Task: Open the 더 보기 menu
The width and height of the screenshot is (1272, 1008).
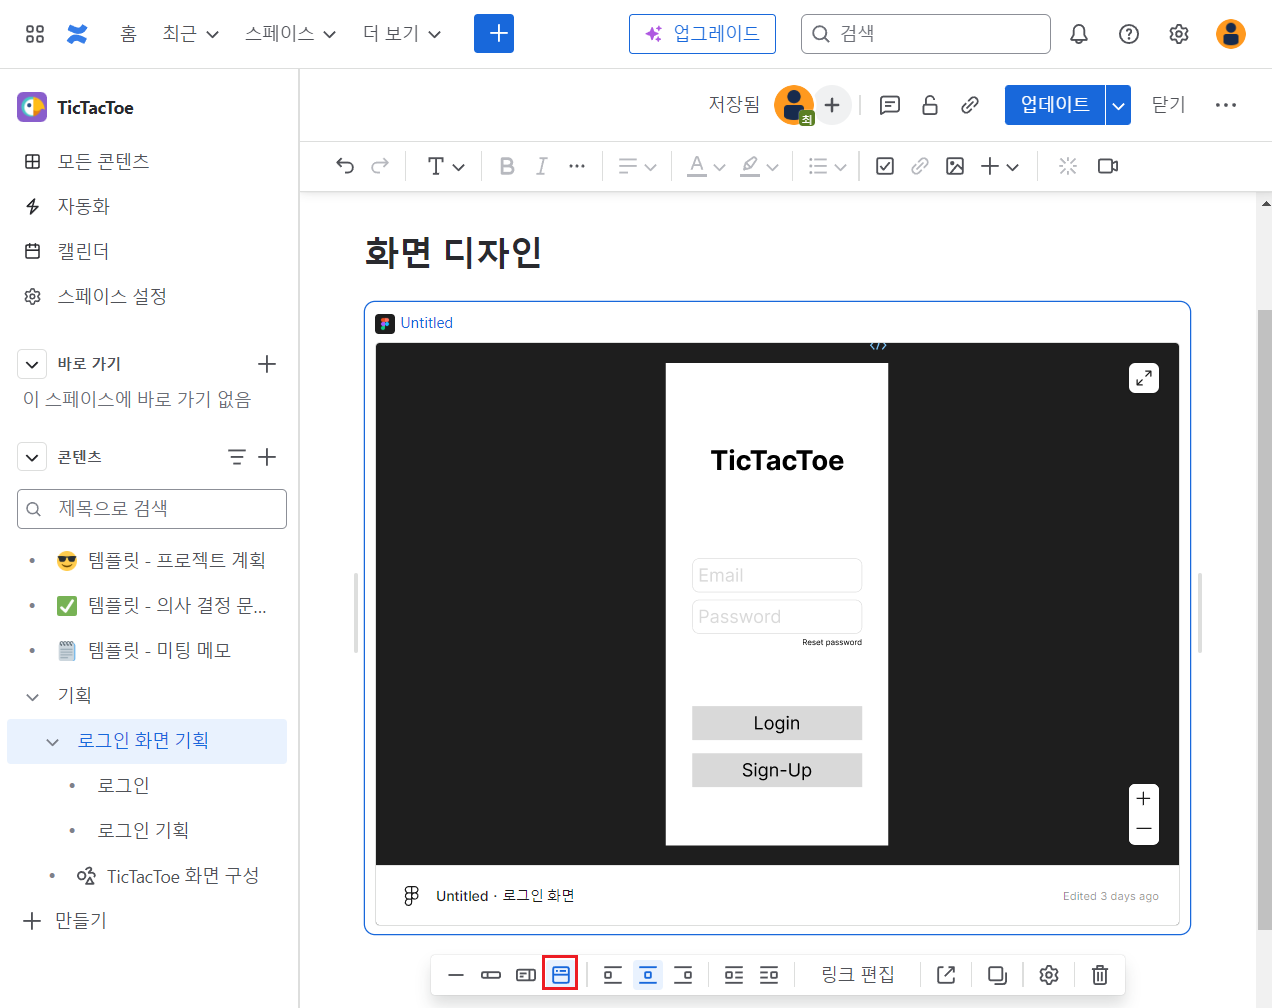Action: 402,34
